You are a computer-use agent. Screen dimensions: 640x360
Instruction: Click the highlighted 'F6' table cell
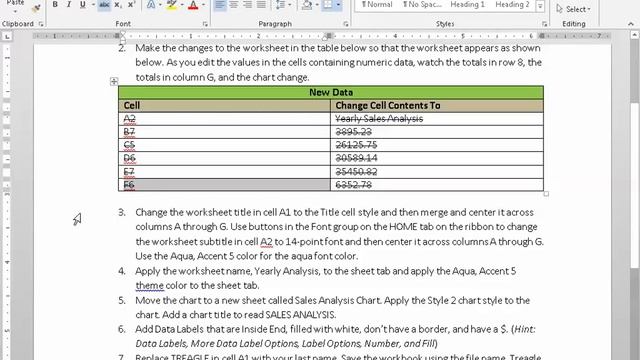click(x=224, y=185)
